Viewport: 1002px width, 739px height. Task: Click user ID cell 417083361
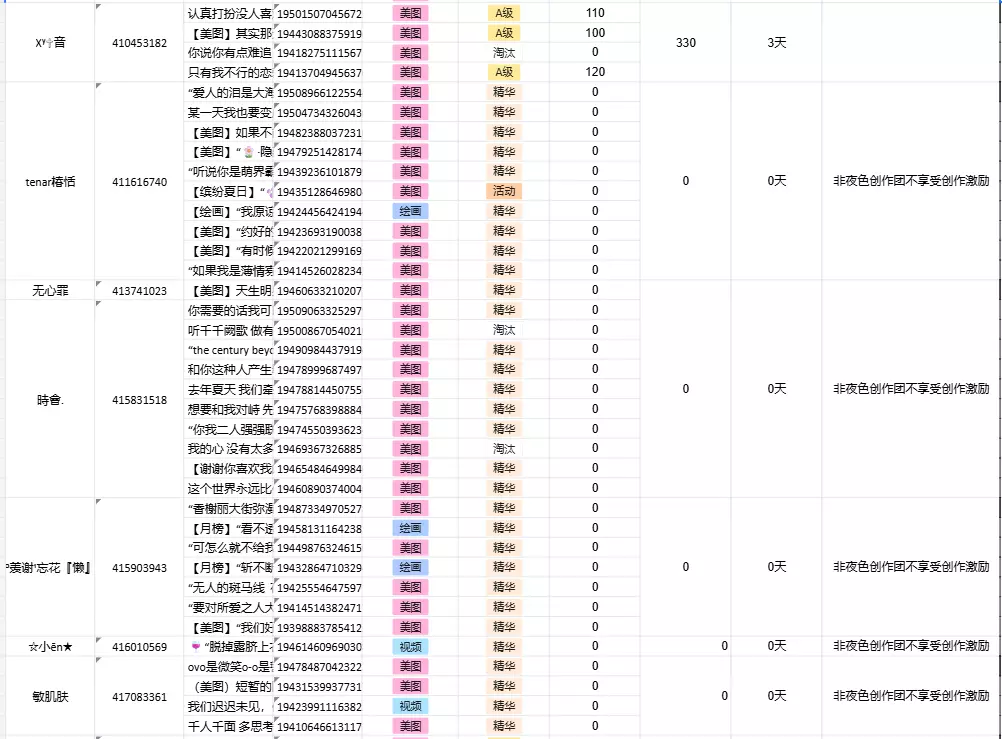[139, 696]
